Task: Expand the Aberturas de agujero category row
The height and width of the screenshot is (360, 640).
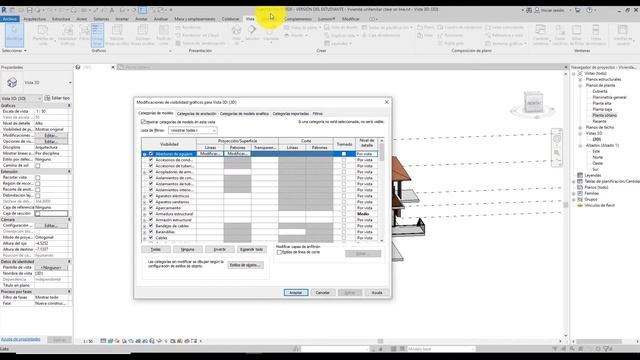Action: tap(144, 154)
